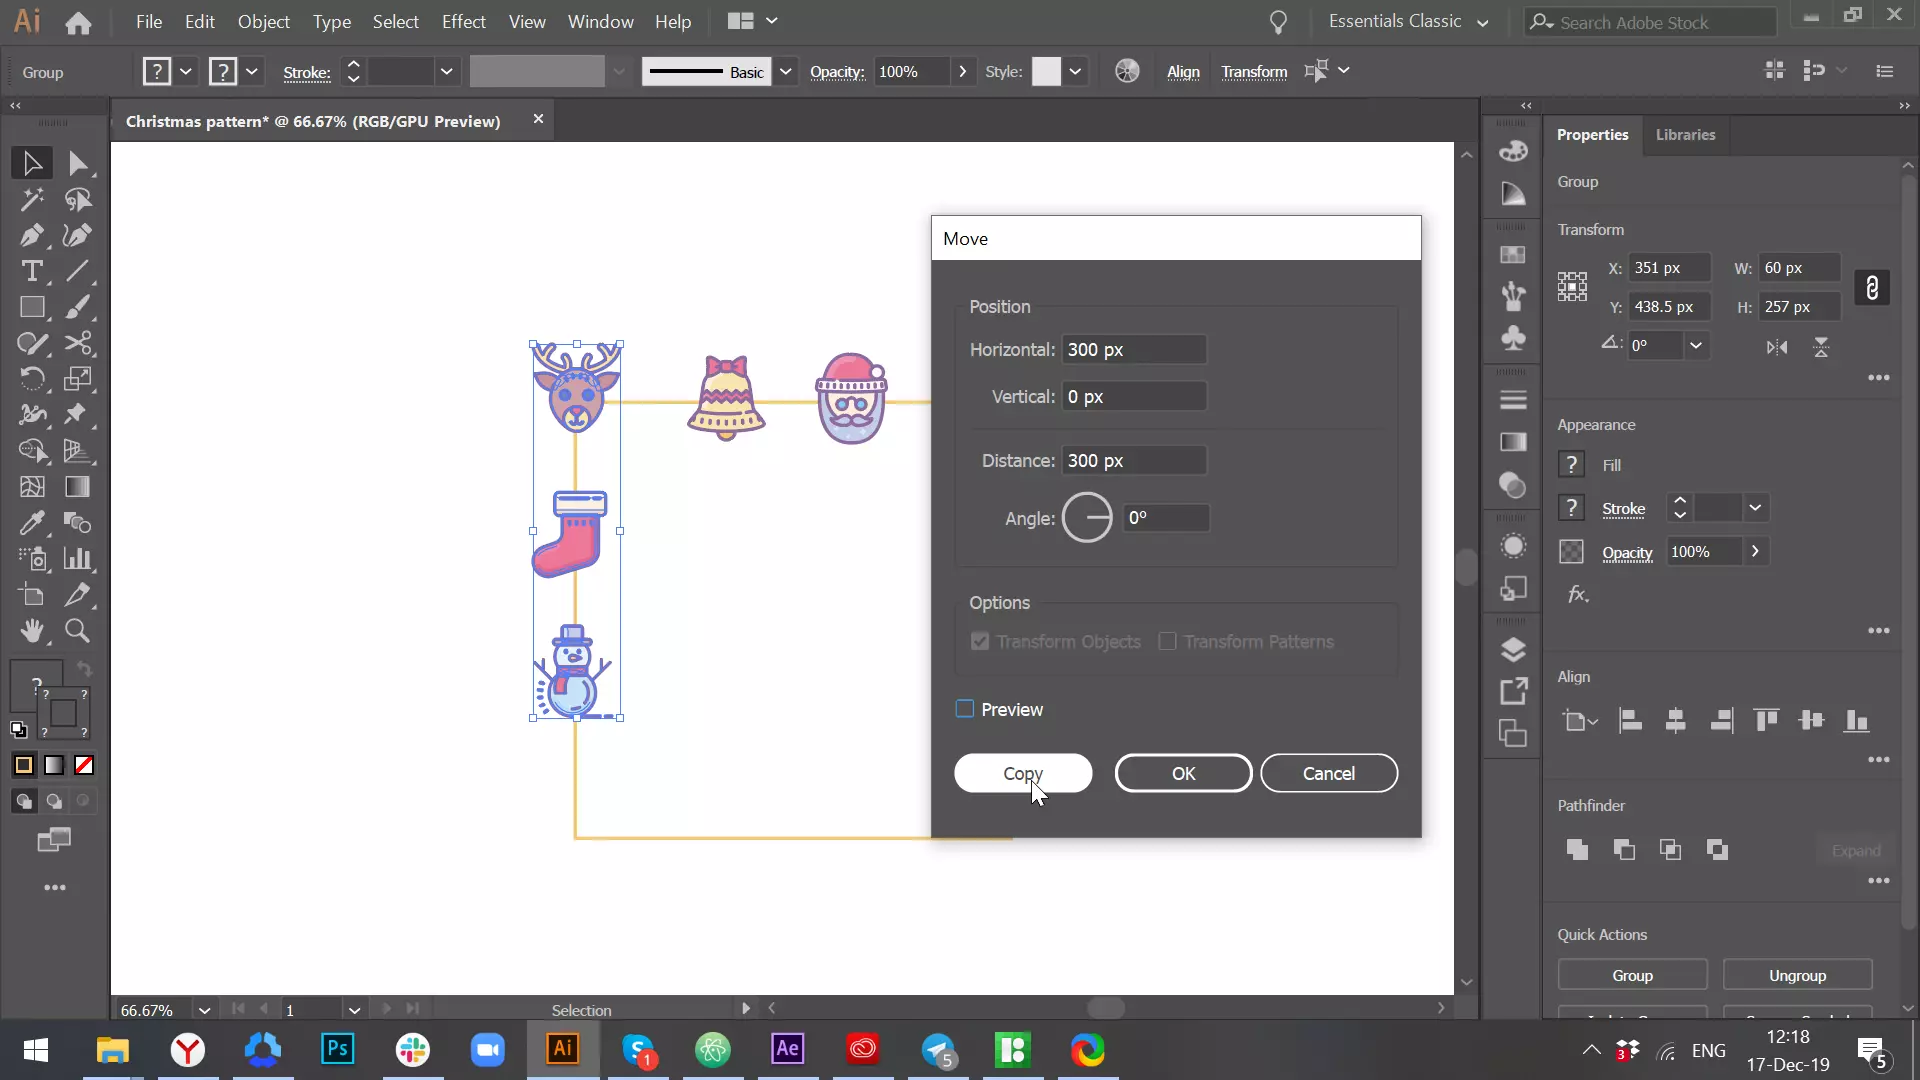Image resolution: width=1920 pixels, height=1080 pixels.
Task: Open the Effect menu
Action: tap(463, 21)
